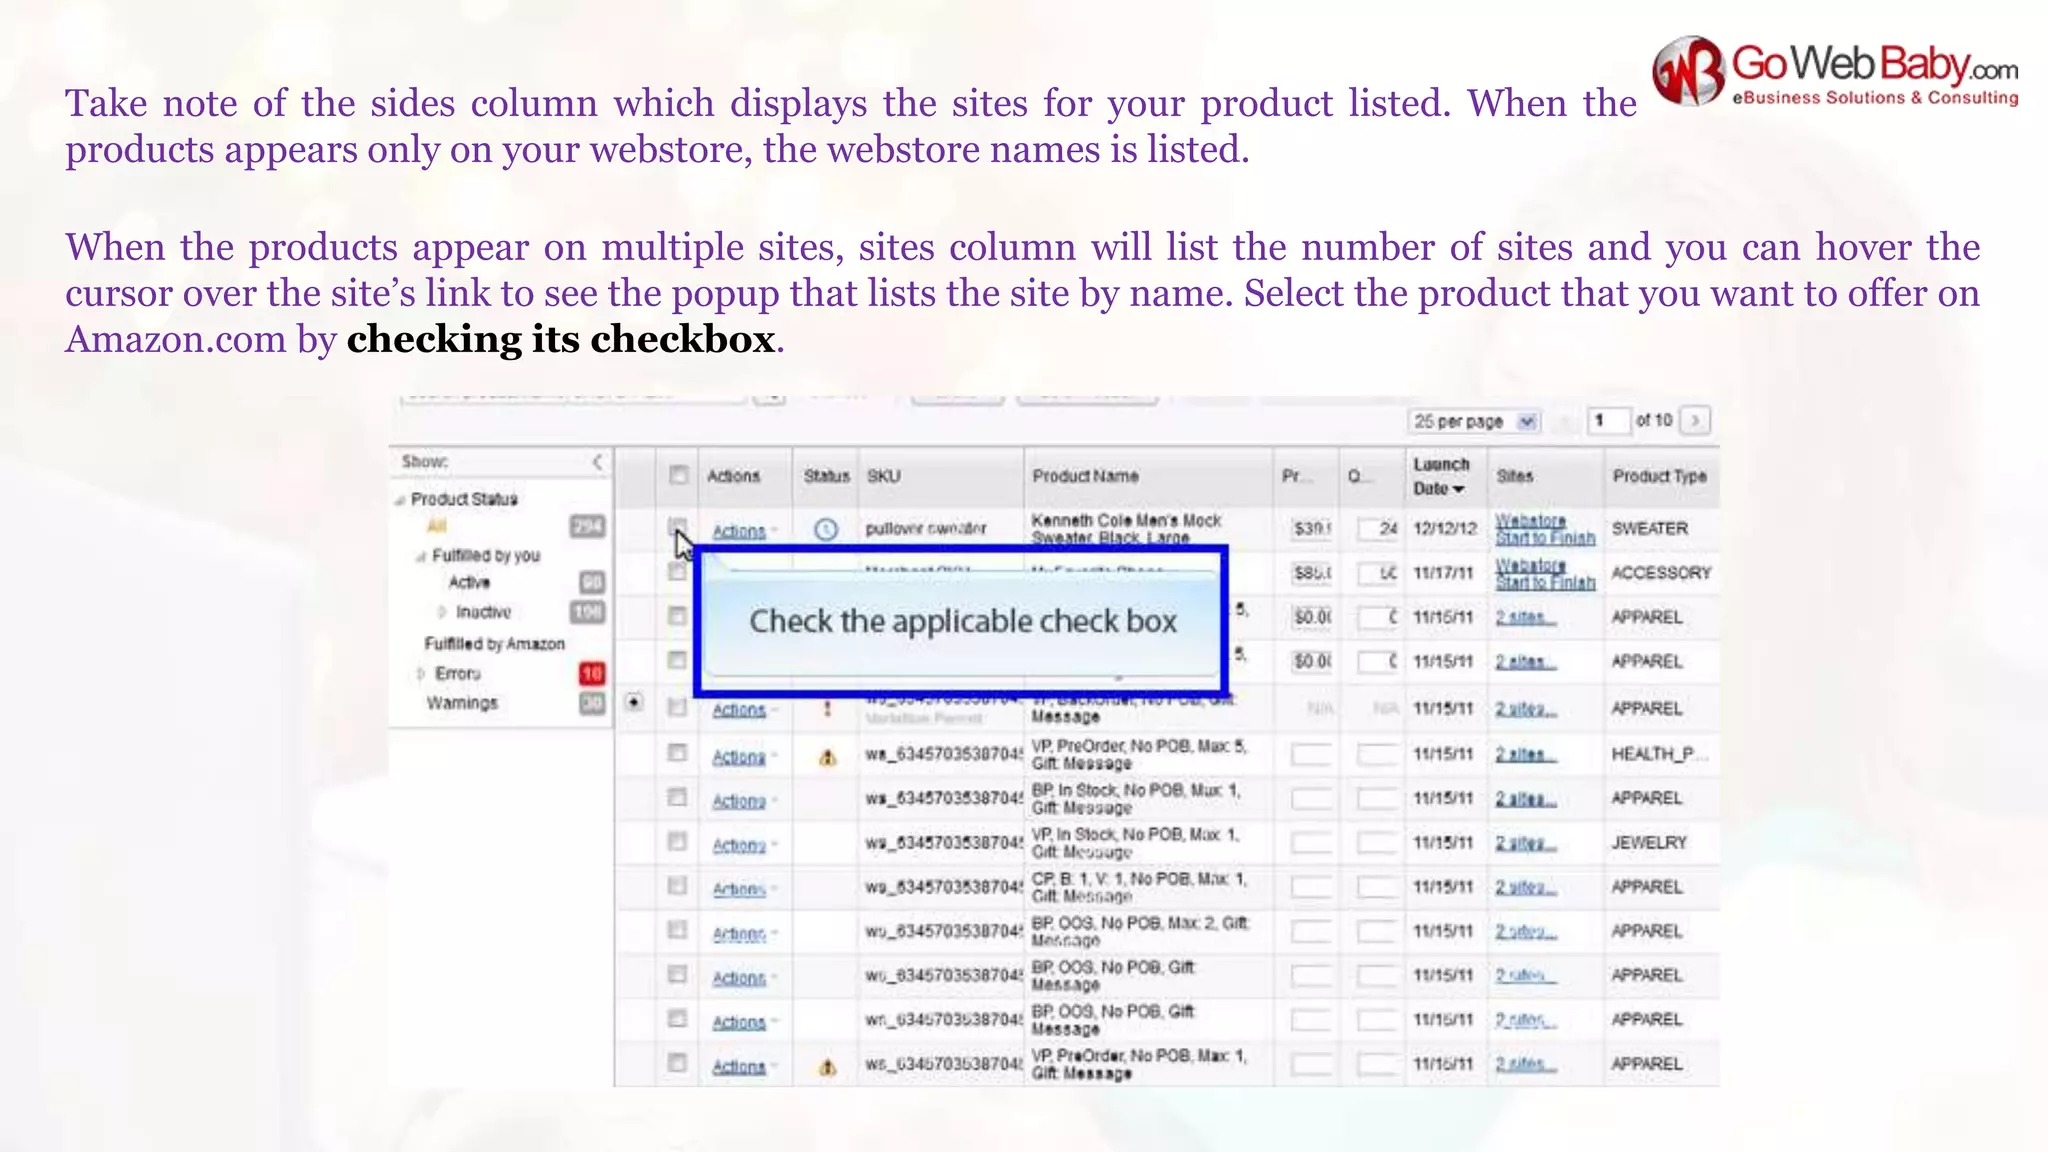Select the Inactive filter
Viewport: 2048px width, 1152px height.
coord(483,612)
